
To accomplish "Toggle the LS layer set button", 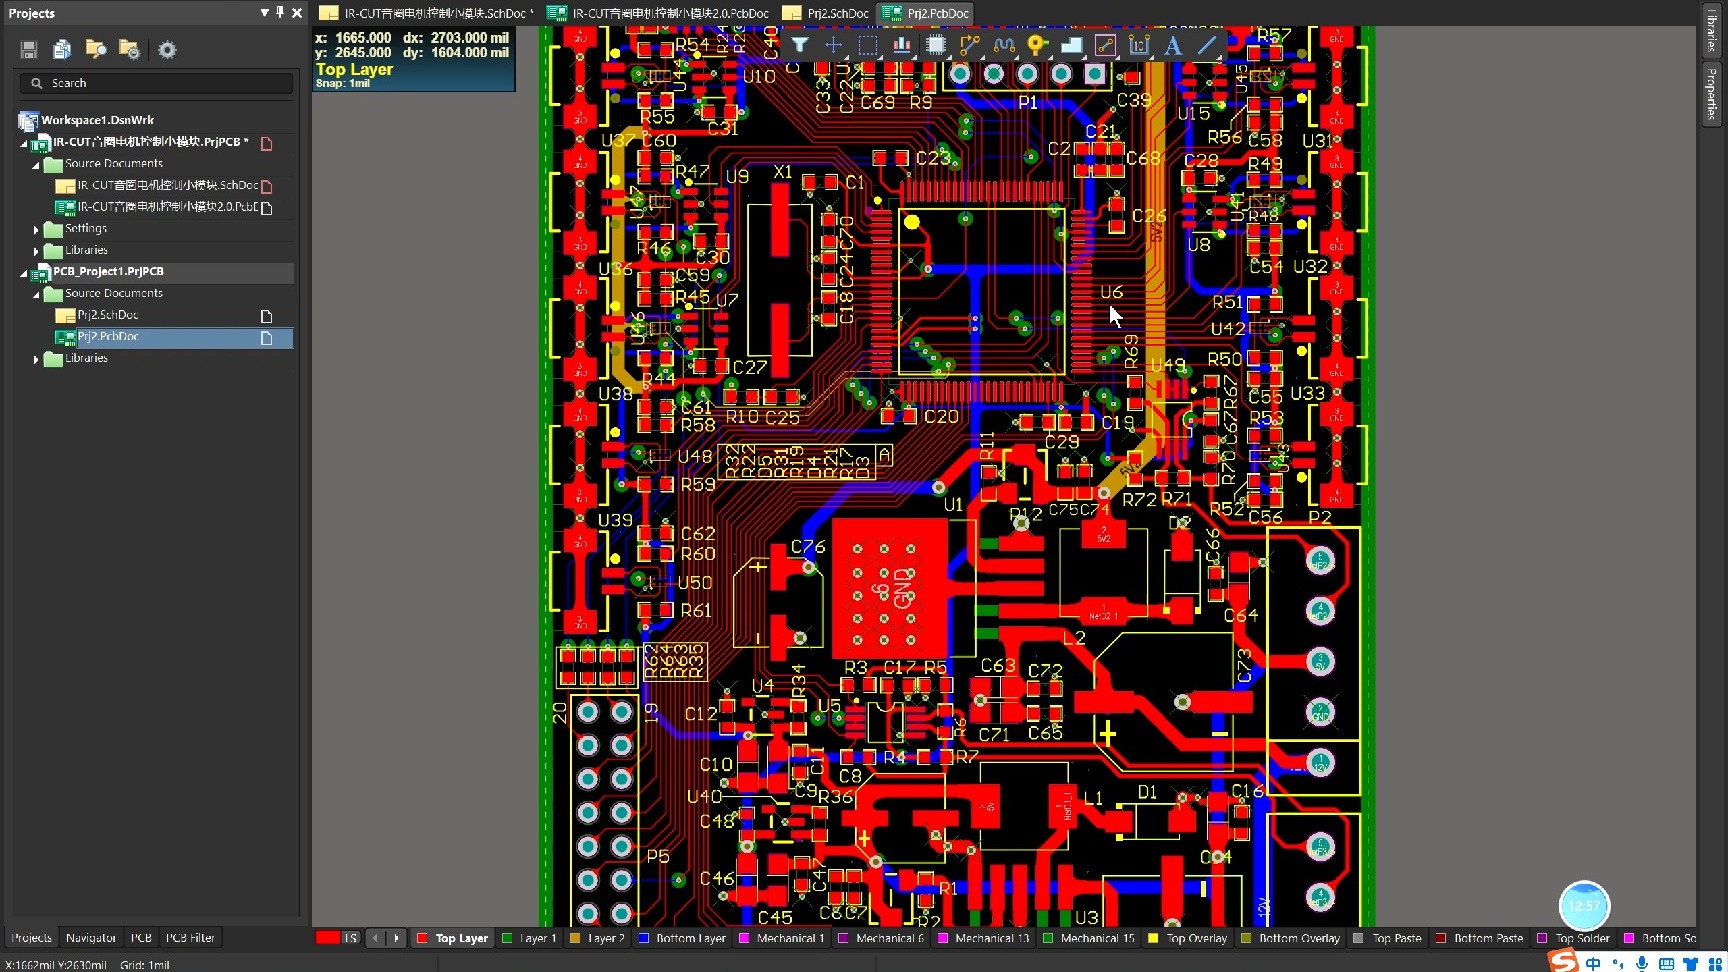I will [350, 938].
